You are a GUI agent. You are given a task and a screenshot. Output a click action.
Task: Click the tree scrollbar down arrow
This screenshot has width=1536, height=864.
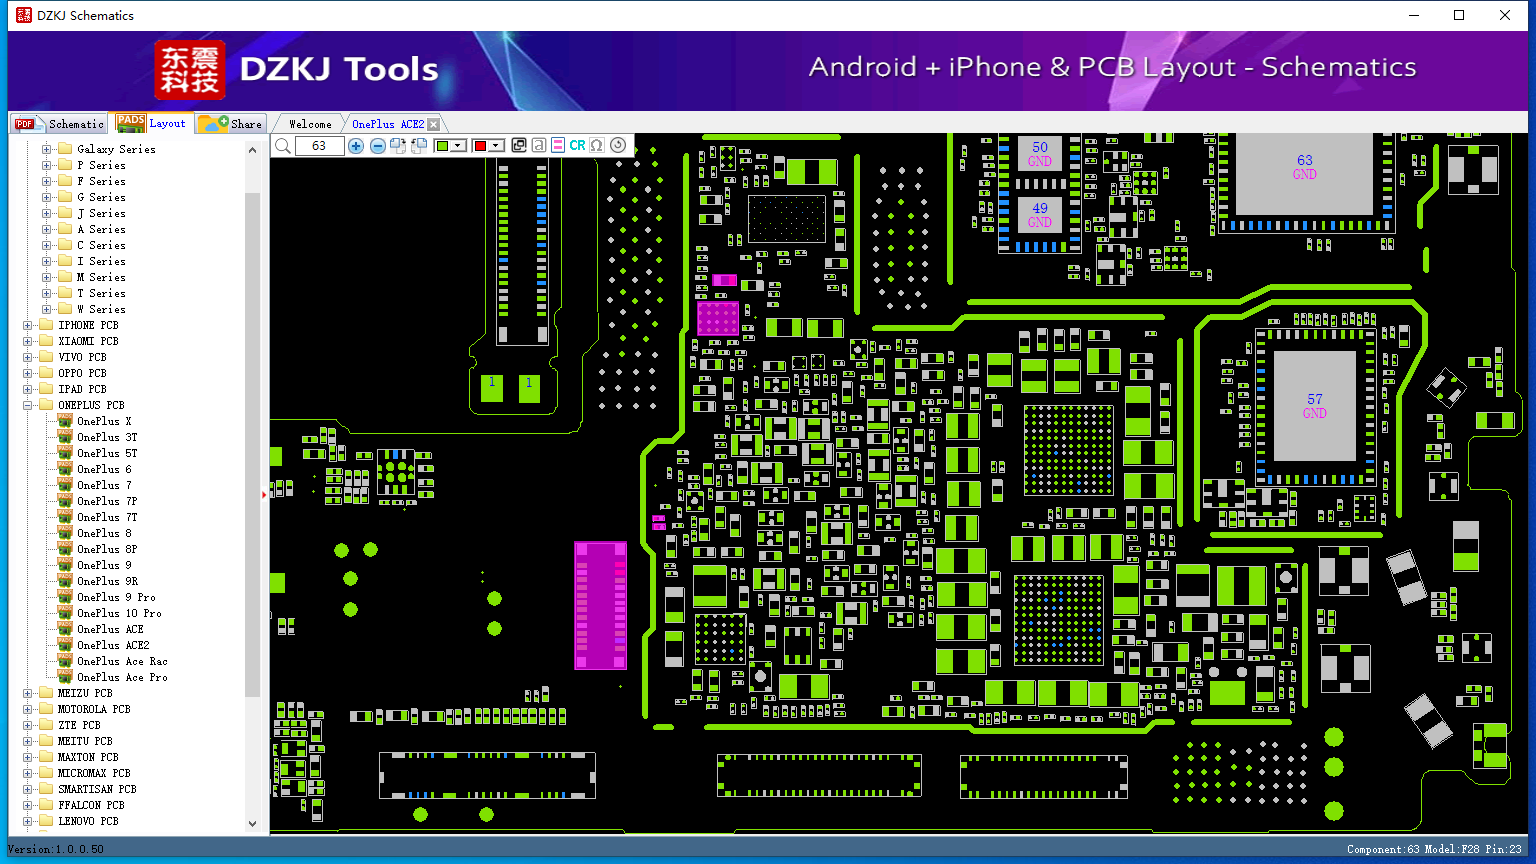(252, 824)
